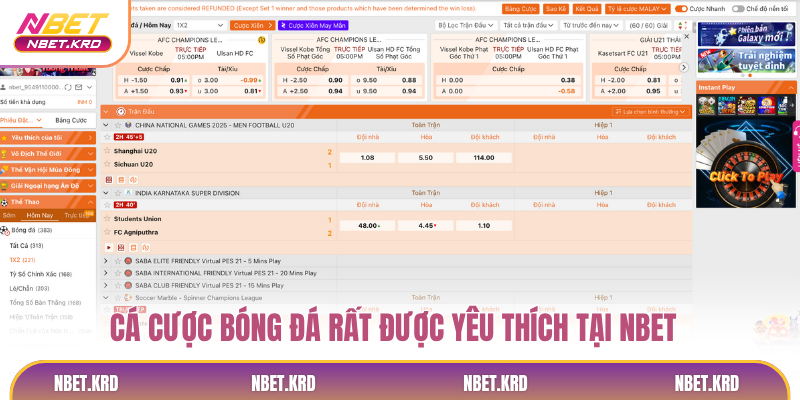This screenshot has width=800, height=400.
Task: Open live stream play icon under FC Agniputhra
Action: coord(109,247)
